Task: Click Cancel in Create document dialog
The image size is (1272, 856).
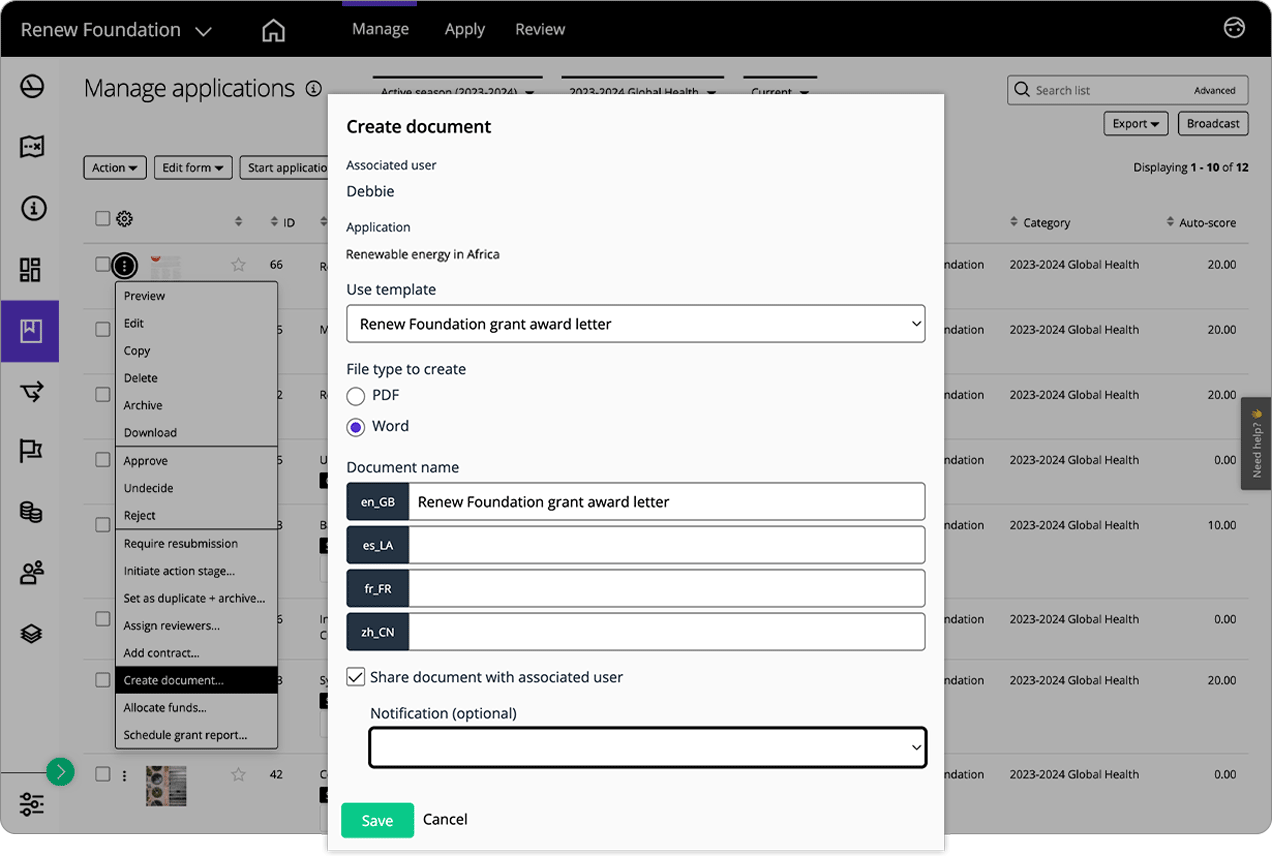Action: (445, 819)
